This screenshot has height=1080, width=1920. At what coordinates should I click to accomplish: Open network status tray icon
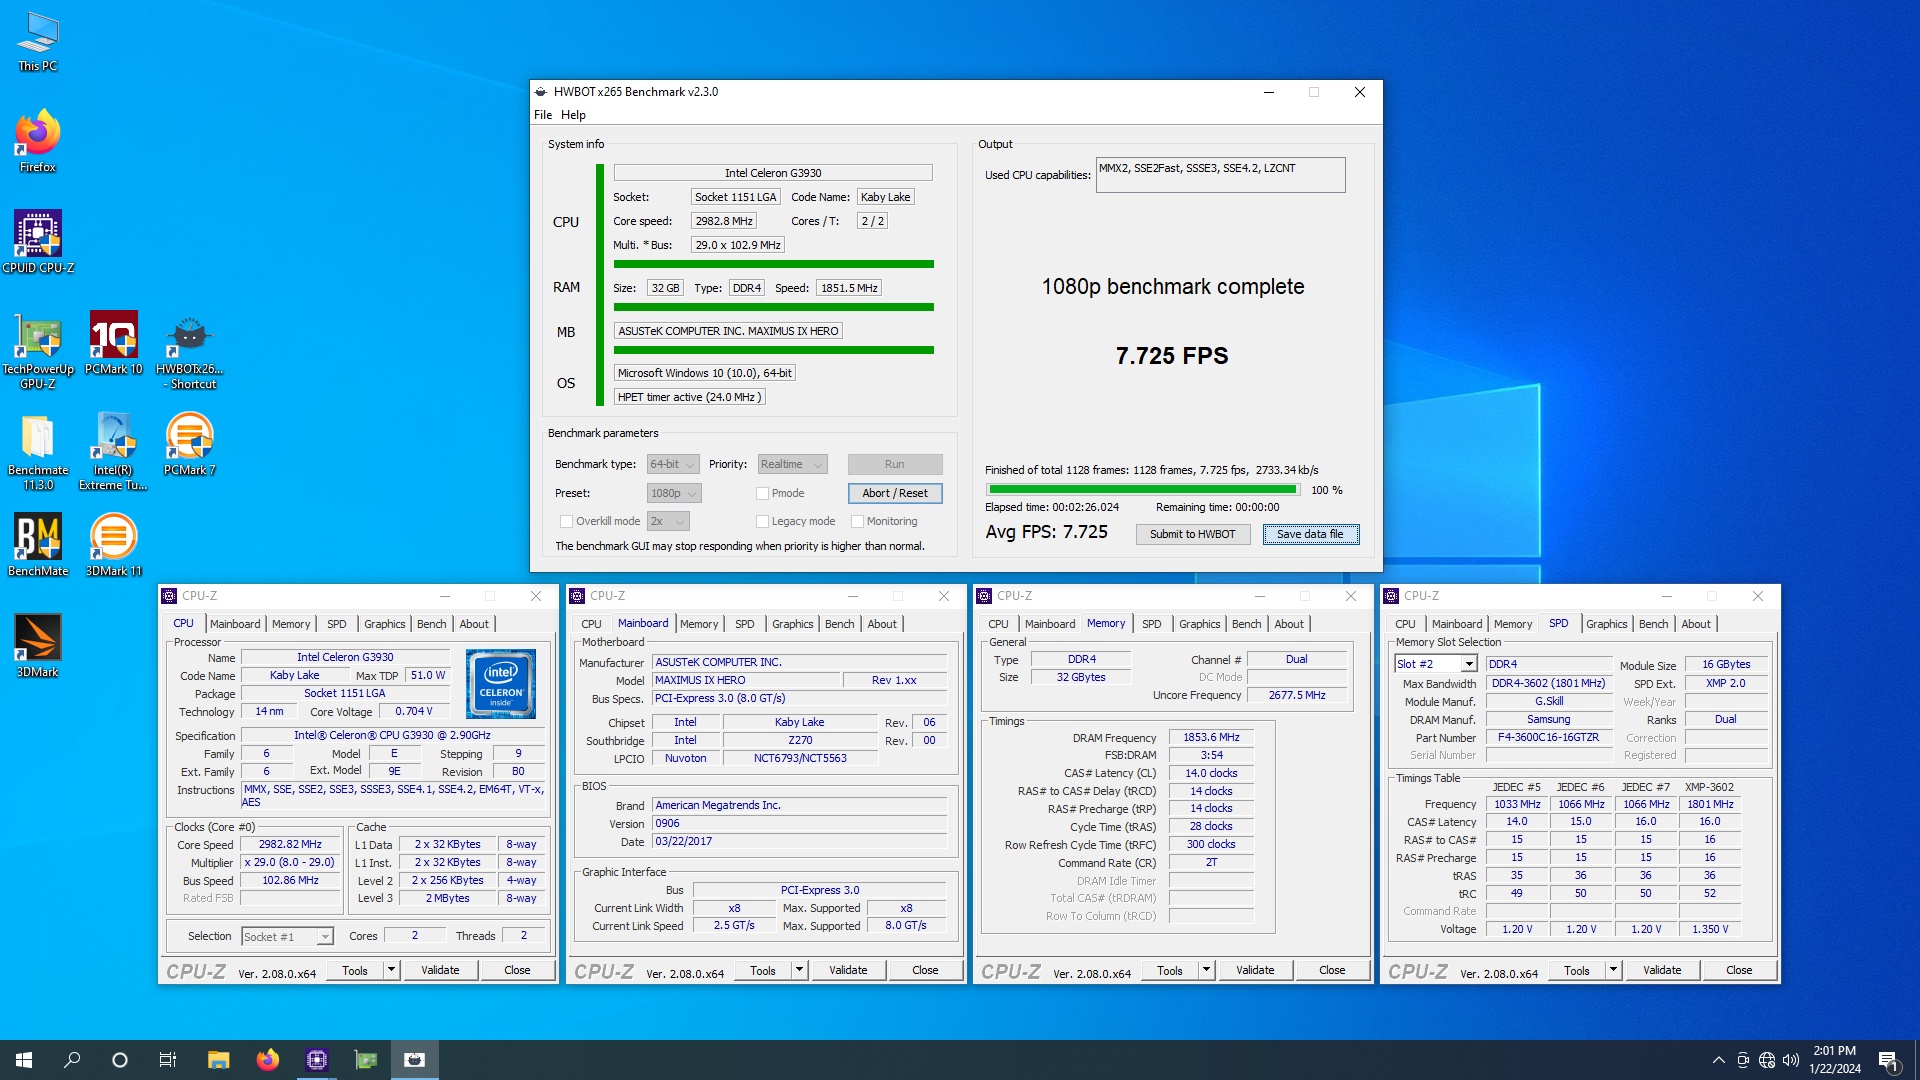click(x=1767, y=1060)
